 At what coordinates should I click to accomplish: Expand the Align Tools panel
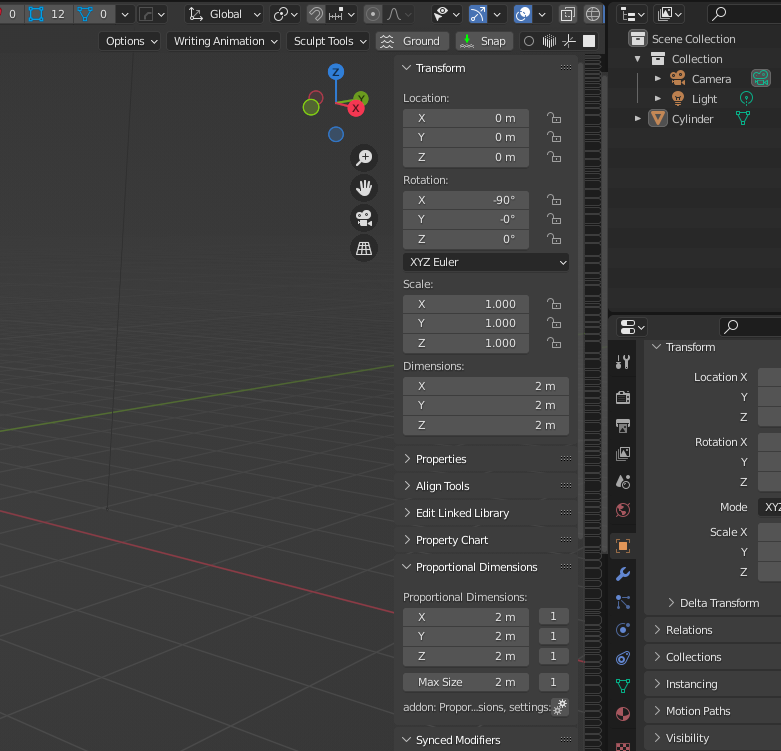442,486
